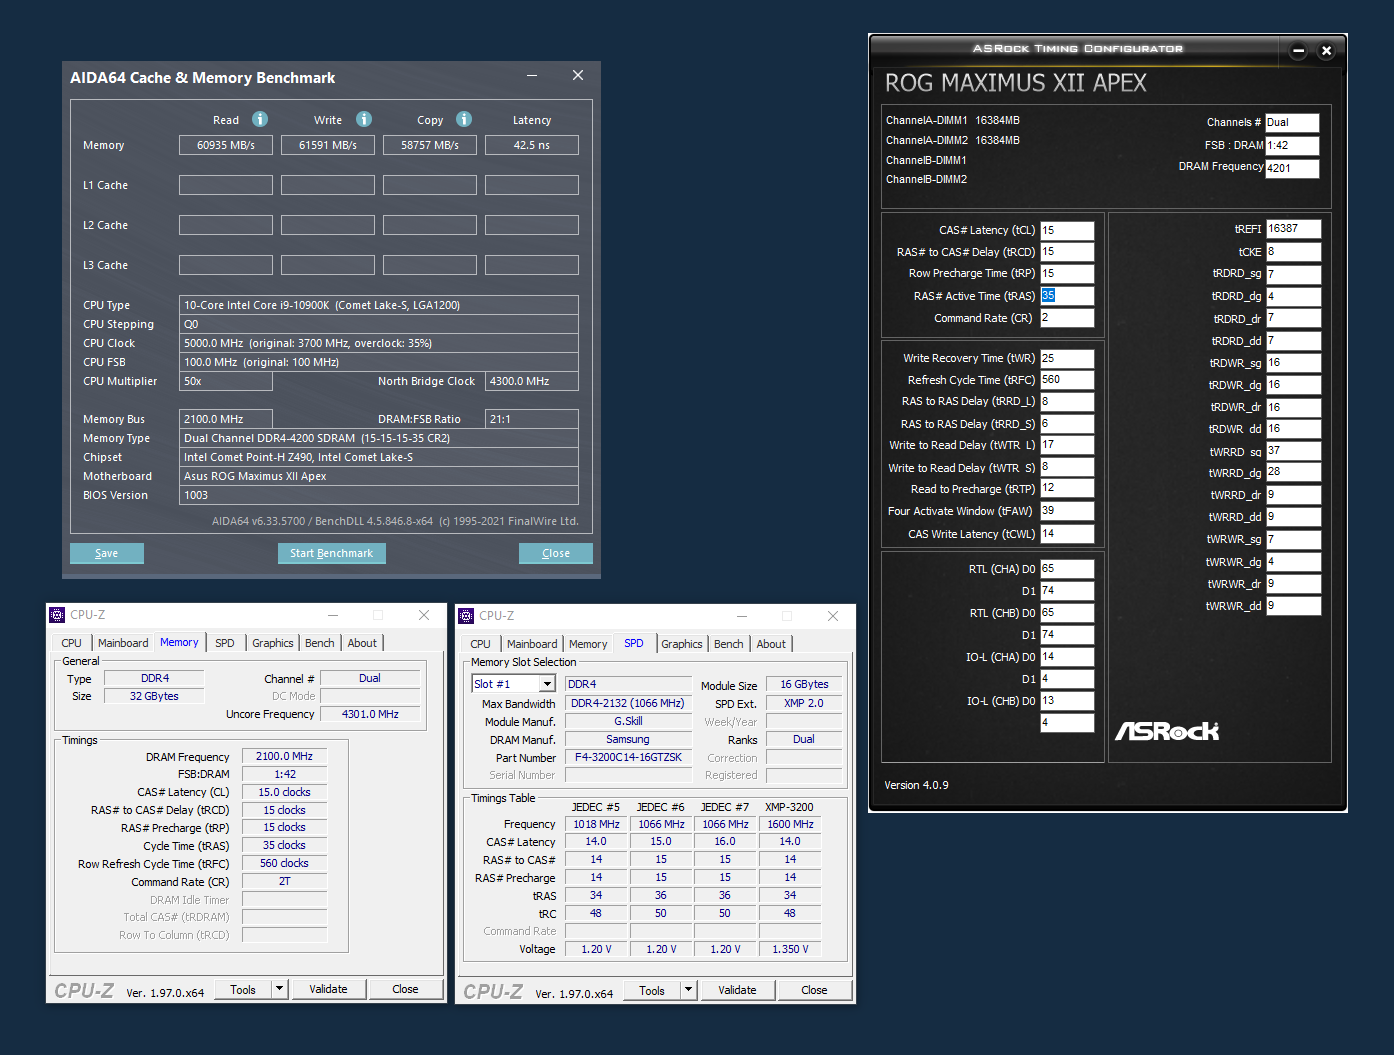Viewport: 1394px width, 1055px height.
Task: Switch to the Memory tab in CPU-Z SPD window
Action: point(588,644)
